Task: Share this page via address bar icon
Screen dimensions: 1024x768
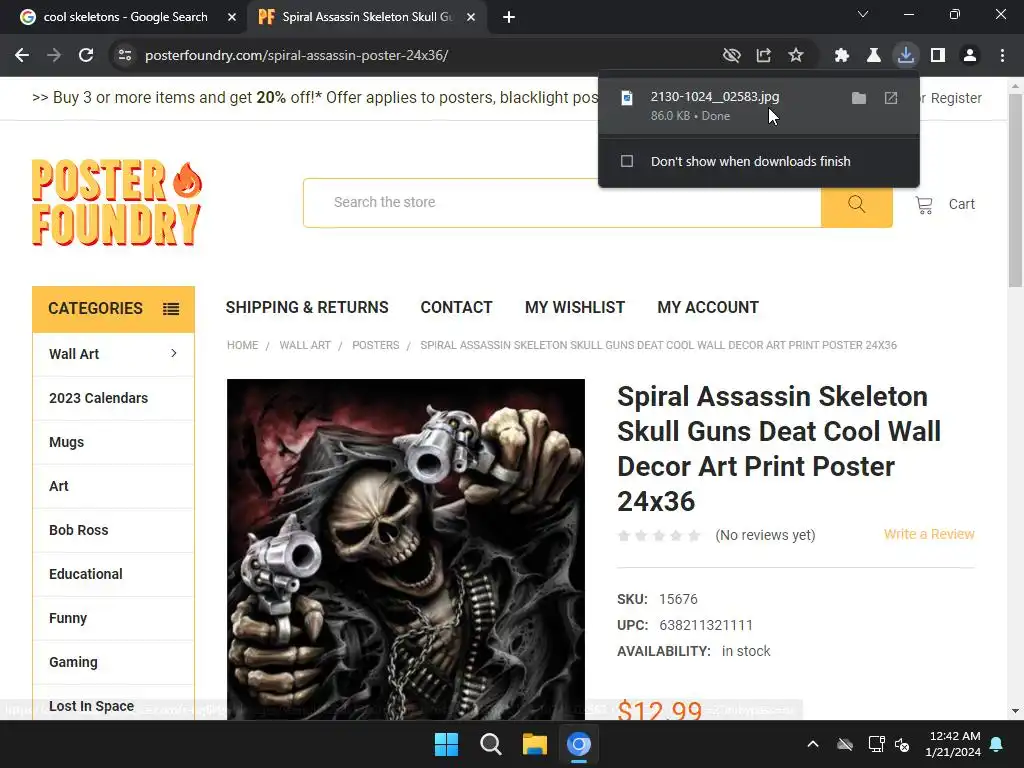Action: click(x=763, y=56)
